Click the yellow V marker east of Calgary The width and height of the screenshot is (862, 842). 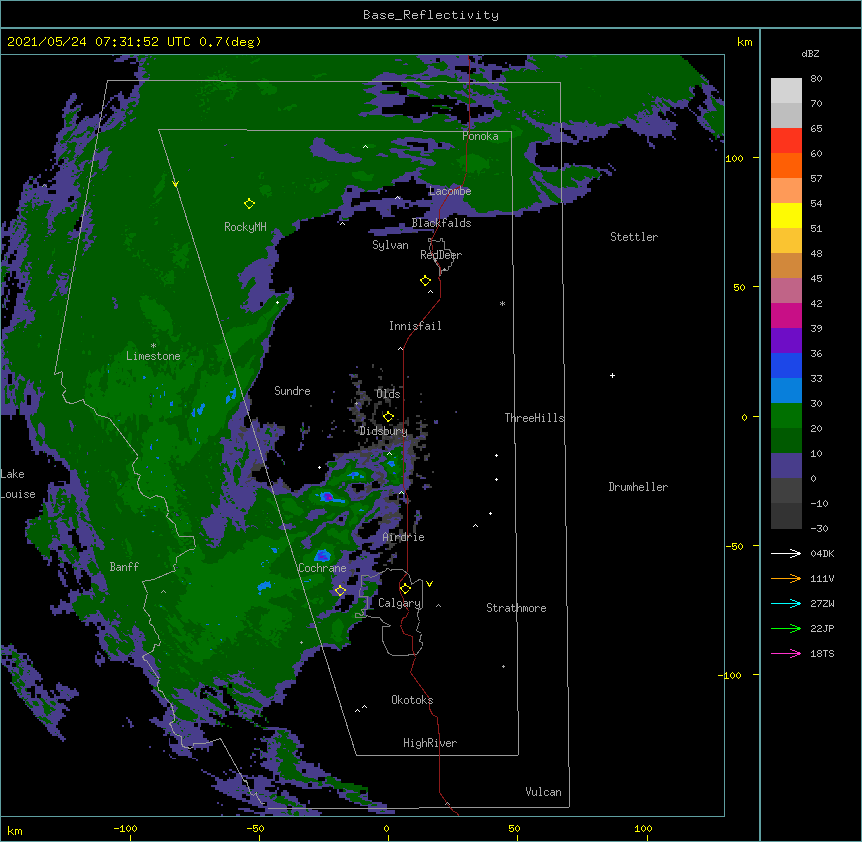tap(429, 584)
